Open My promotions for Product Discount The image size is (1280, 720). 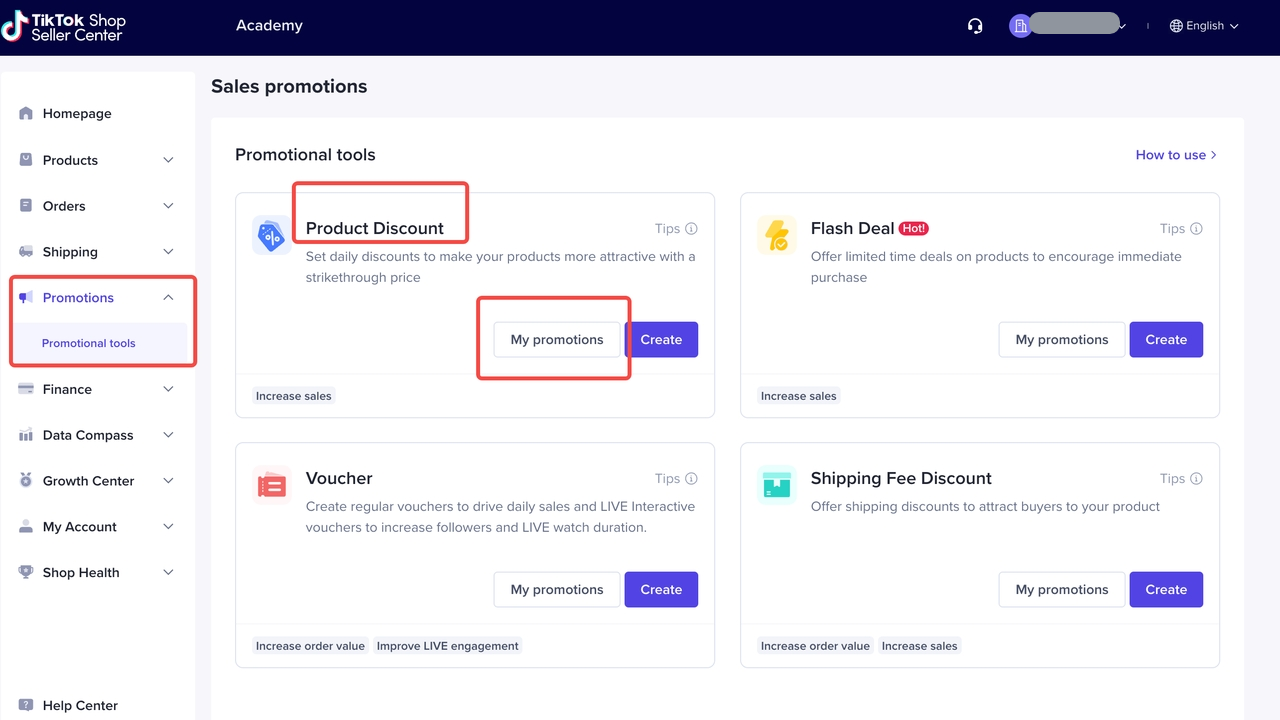click(x=557, y=340)
